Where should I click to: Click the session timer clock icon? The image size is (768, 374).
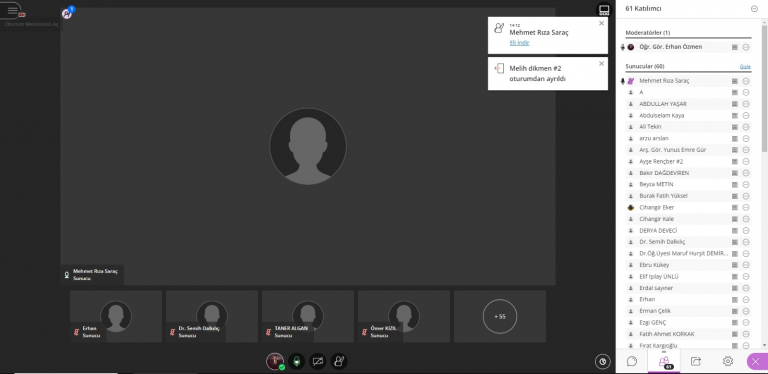[602, 362]
